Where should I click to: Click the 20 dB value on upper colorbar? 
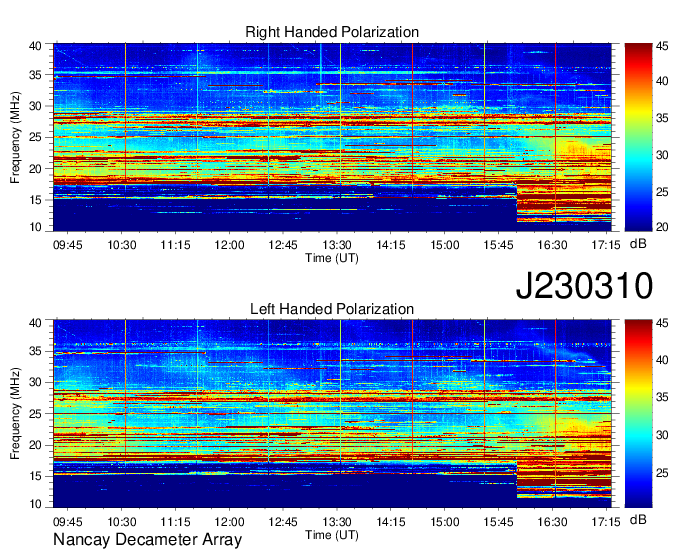[x=662, y=227]
